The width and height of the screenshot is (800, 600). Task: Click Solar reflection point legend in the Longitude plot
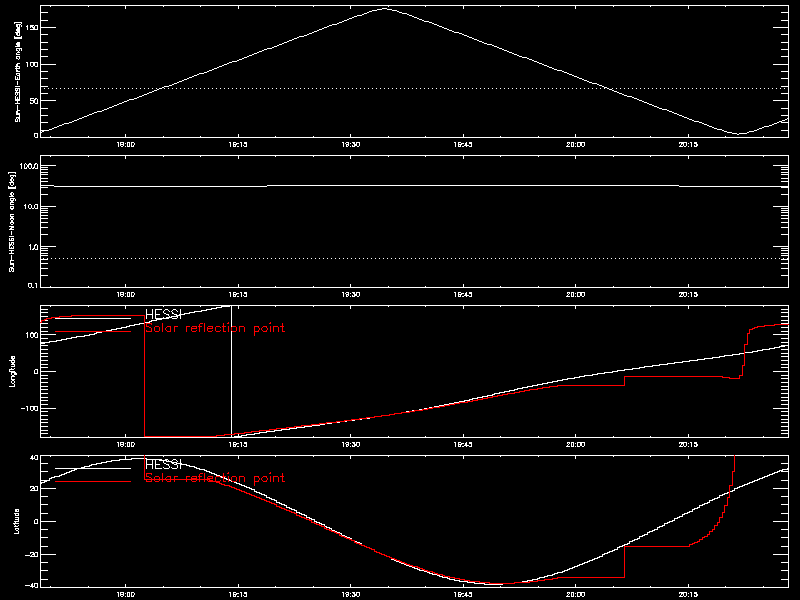[x=215, y=328]
